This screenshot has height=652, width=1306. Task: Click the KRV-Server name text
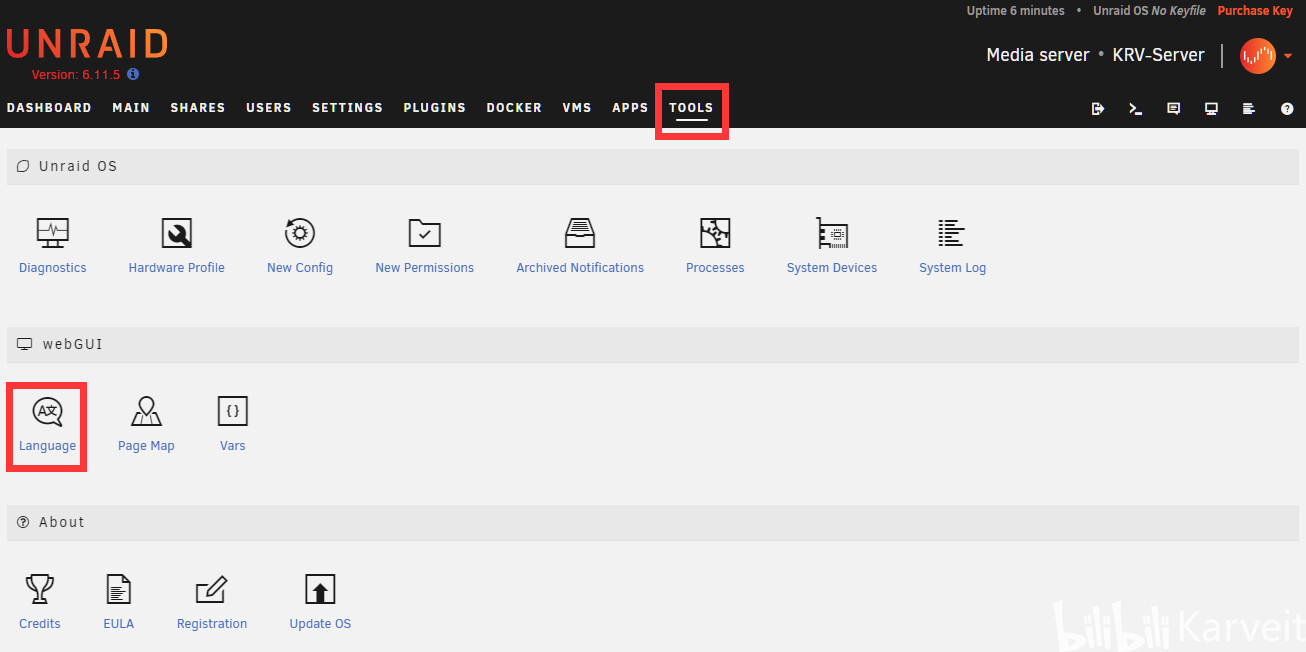pos(1158,55)
